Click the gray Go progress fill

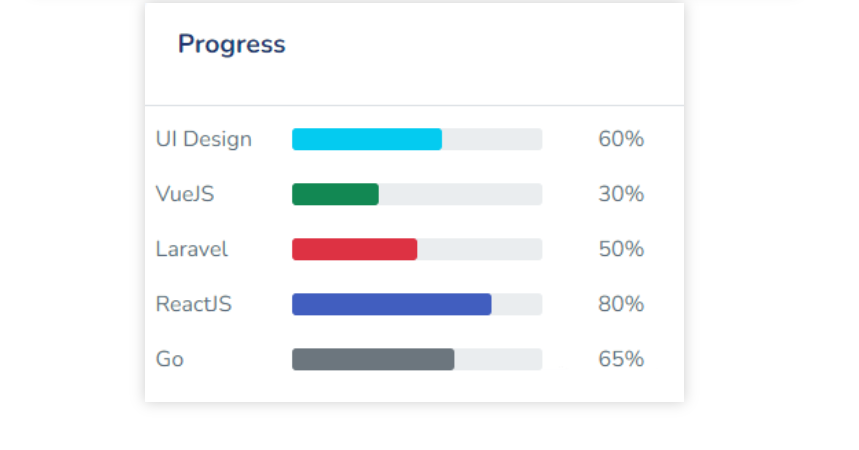pyautogui.click(x=373, y=359)
